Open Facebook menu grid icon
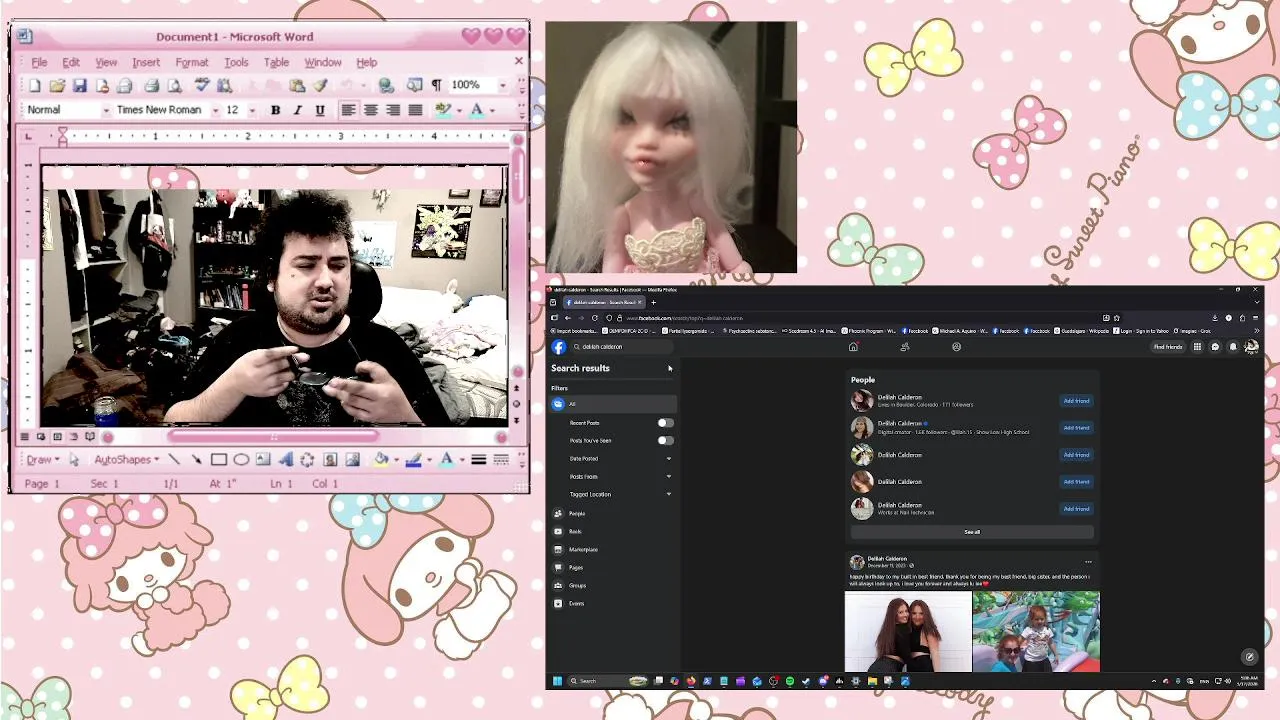 (1197, 347)
